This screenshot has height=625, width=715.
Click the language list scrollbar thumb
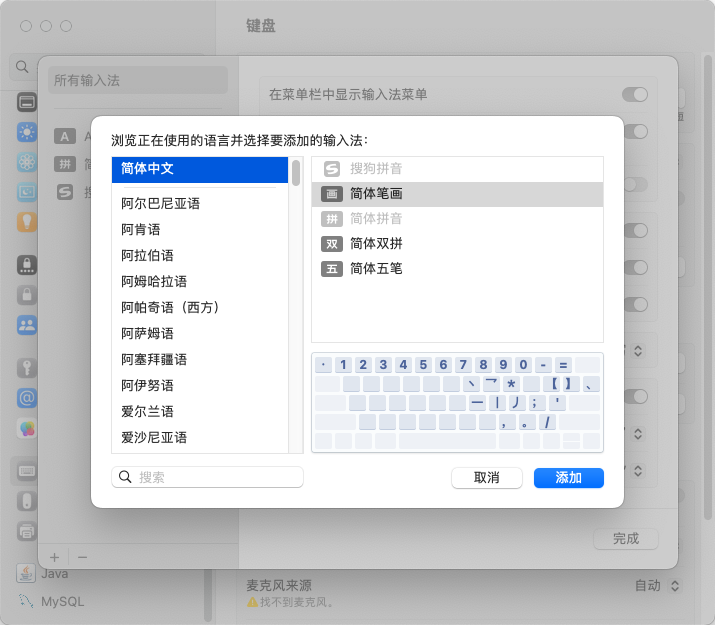tap(296, 173)
